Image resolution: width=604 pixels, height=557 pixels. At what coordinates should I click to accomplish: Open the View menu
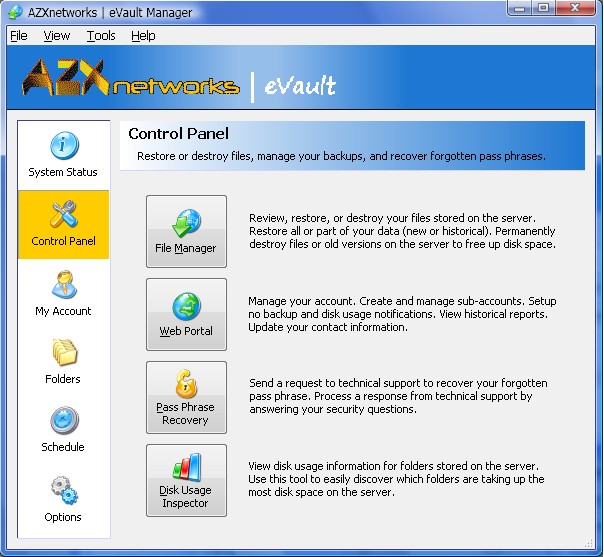57,36
